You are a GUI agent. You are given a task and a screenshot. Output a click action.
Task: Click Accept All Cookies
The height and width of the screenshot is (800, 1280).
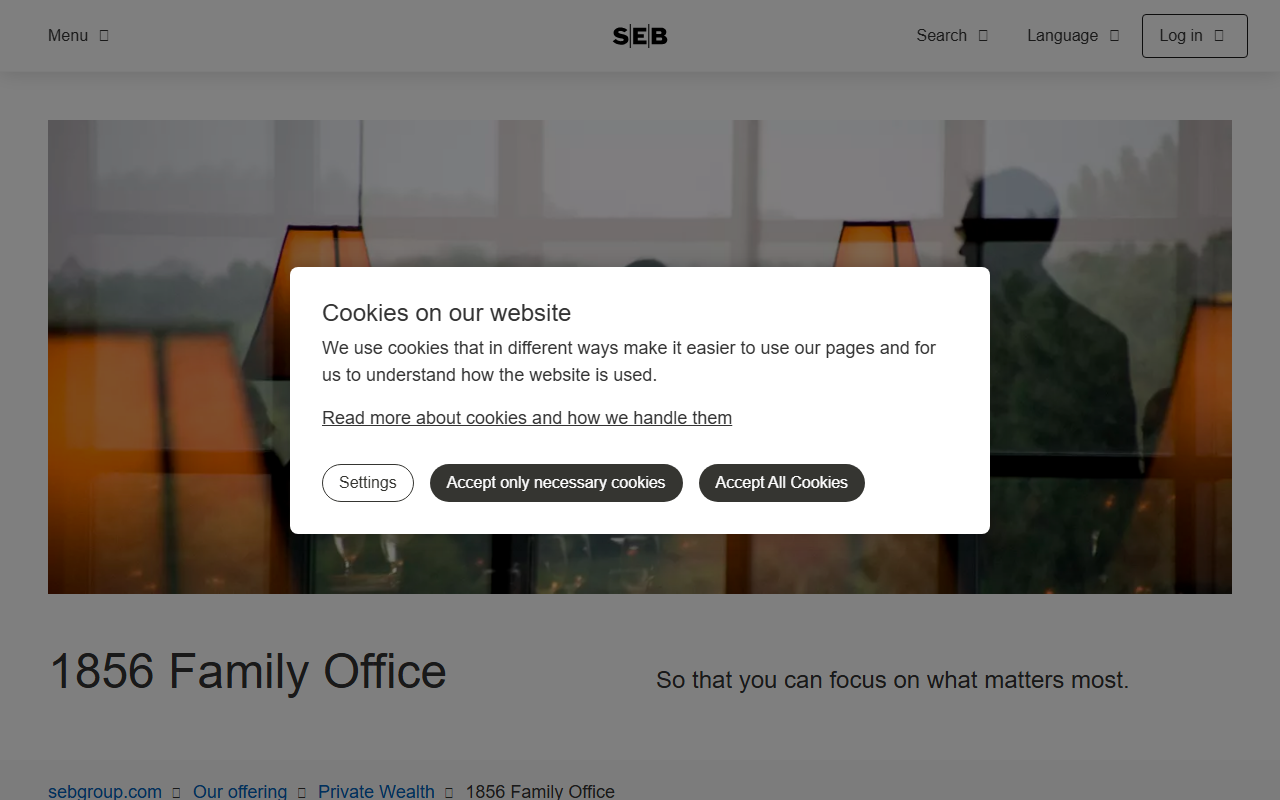pos(782,483)
